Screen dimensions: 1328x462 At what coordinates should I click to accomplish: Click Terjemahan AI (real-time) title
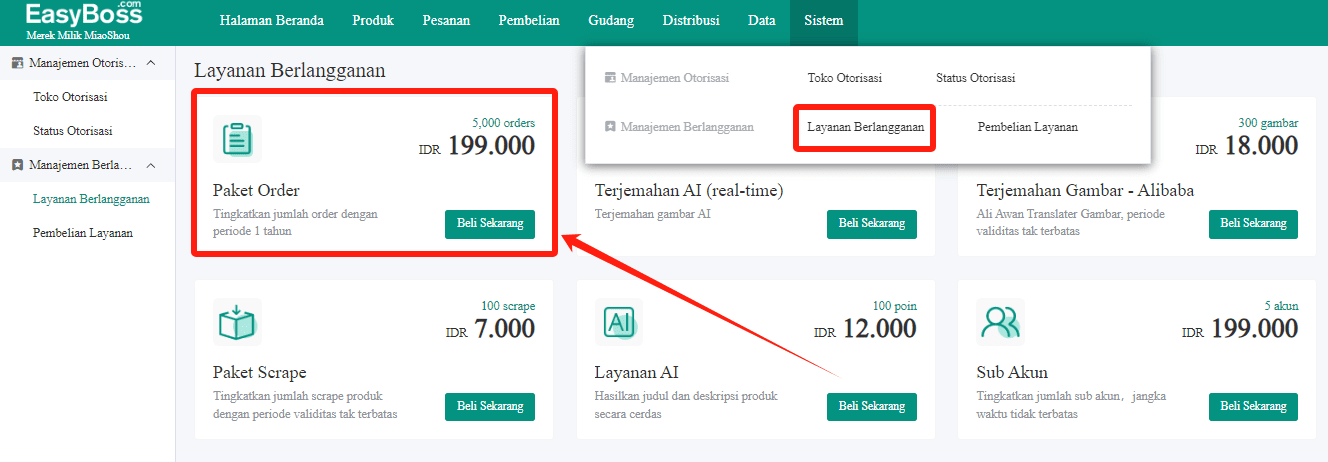click(689, 190)
